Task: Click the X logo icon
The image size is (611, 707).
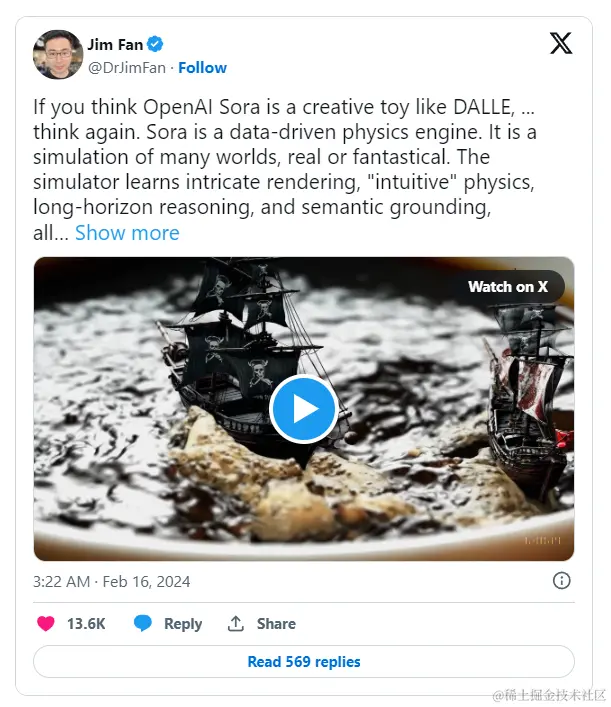Action: tap(561, 44)
